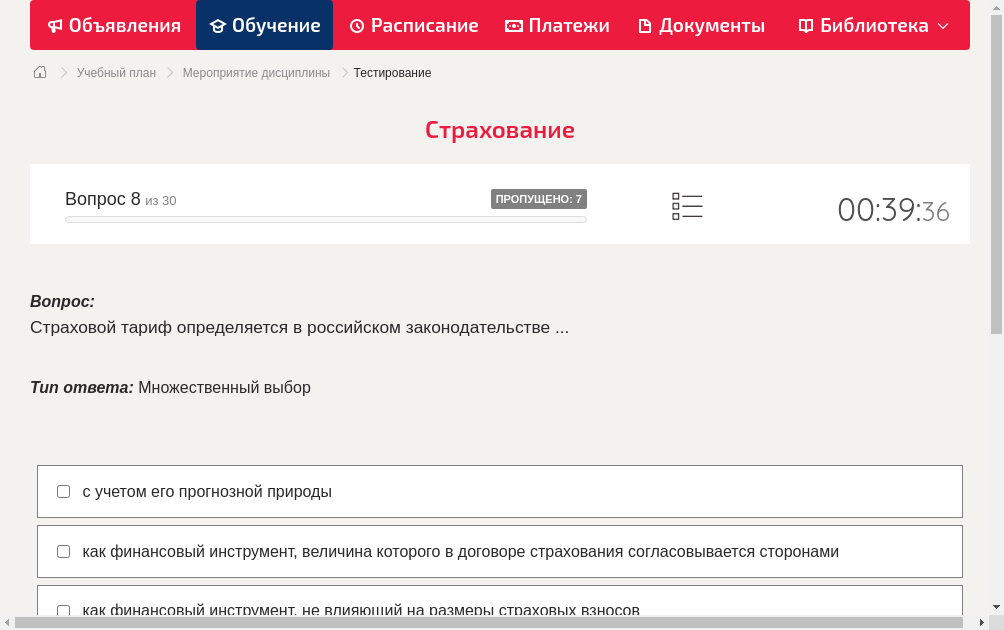Select the graduation cap icon on Обучение tab
This screenshot has width=1004, height=630.
(221, 25)
